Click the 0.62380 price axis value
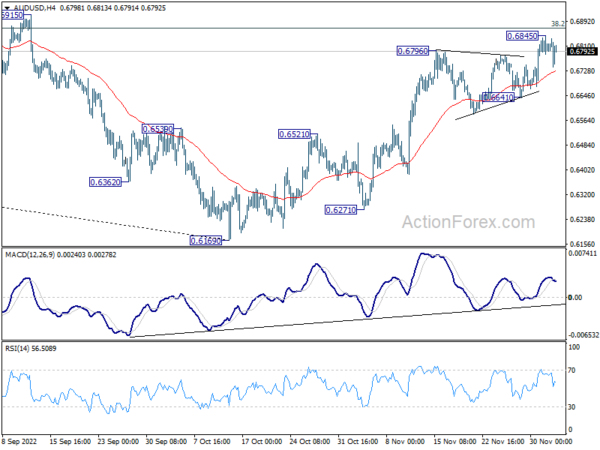This screenshot has width=600, height=450. 582,220
